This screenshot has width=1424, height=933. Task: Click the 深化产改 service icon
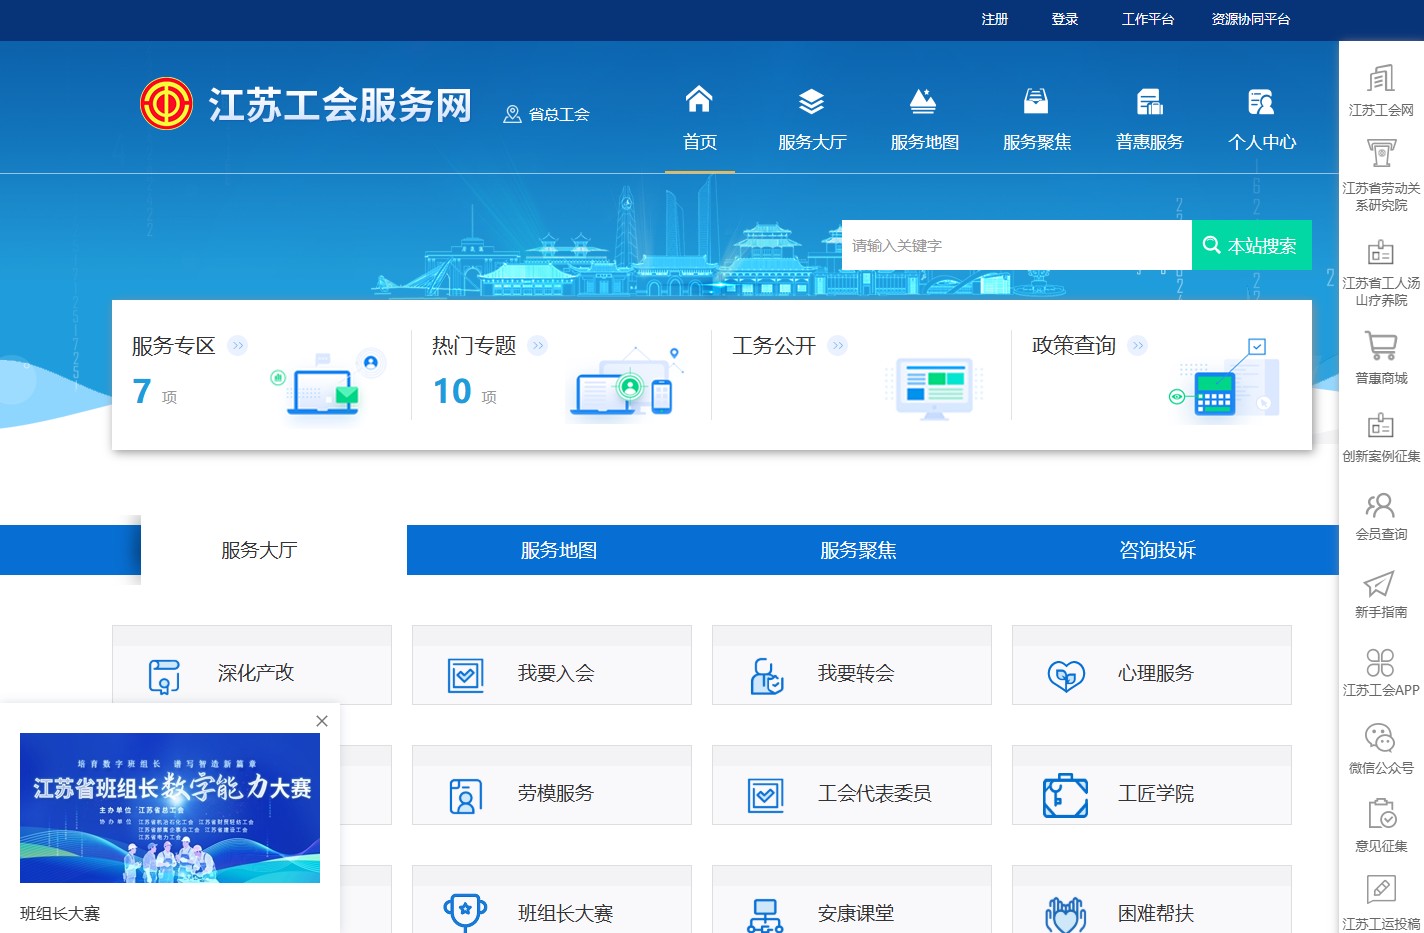164,676
